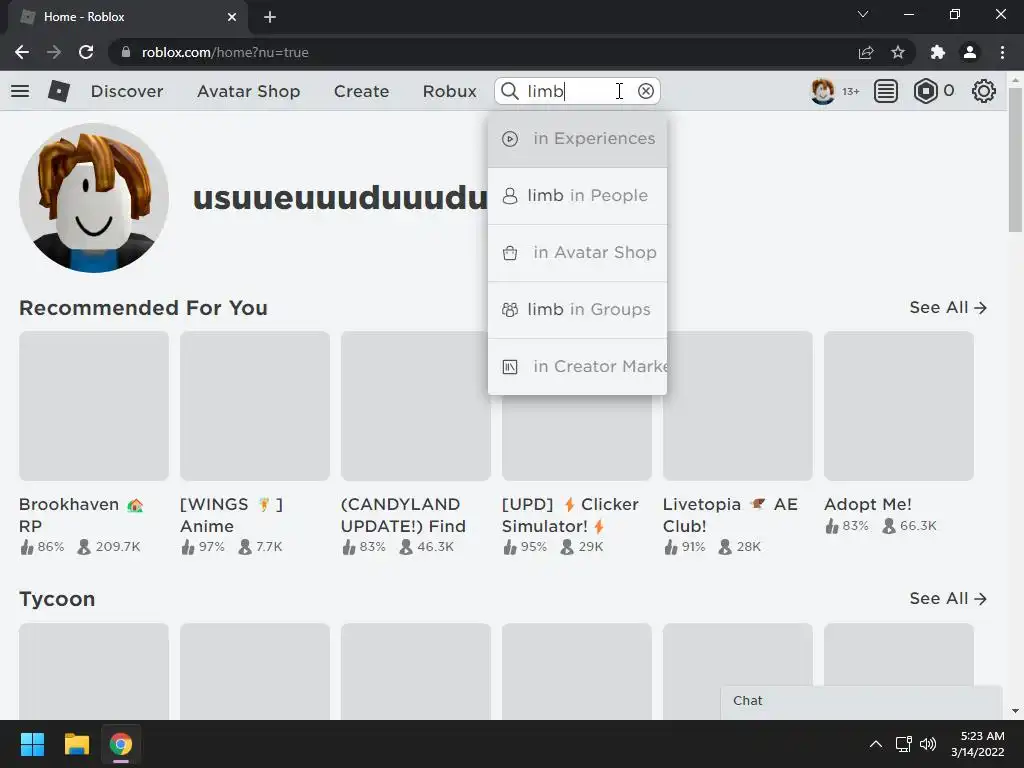Viewport: 1024px width, 768px height.
Task: Open File Explorer from taskbar
Action: pos(76,744)
